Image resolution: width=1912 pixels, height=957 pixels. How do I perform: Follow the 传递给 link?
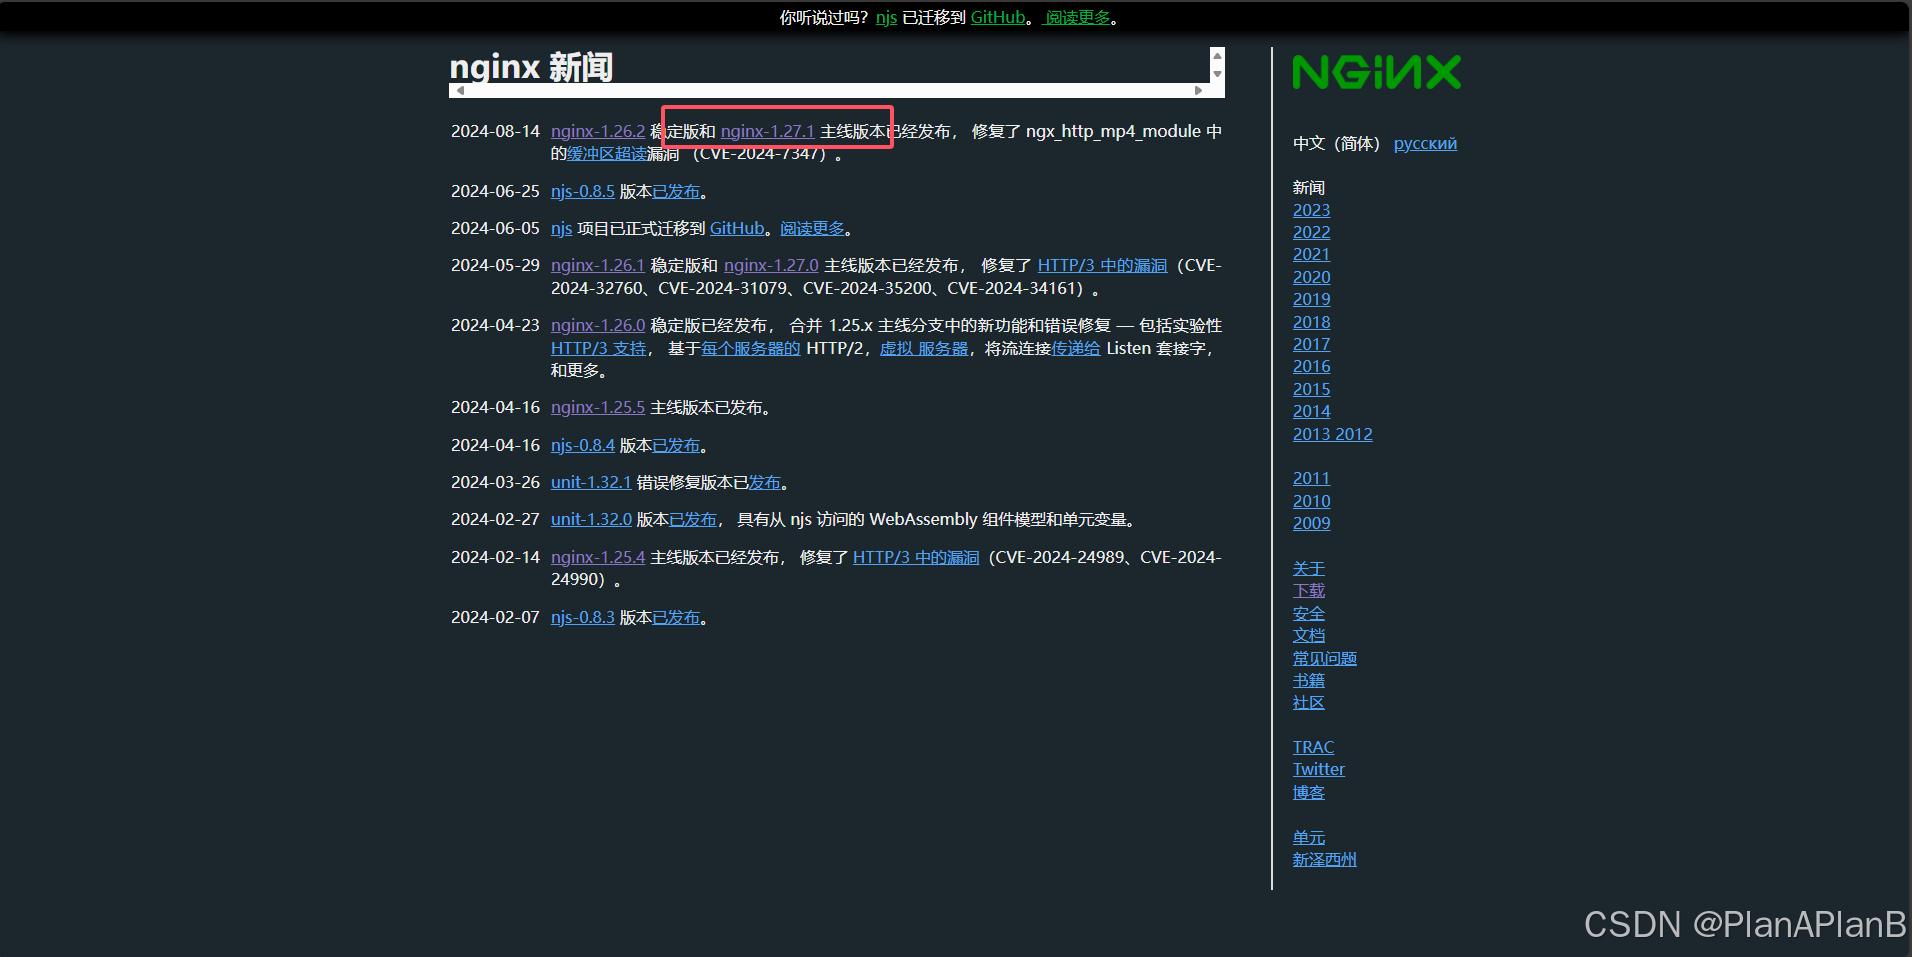pos(1076,348)
